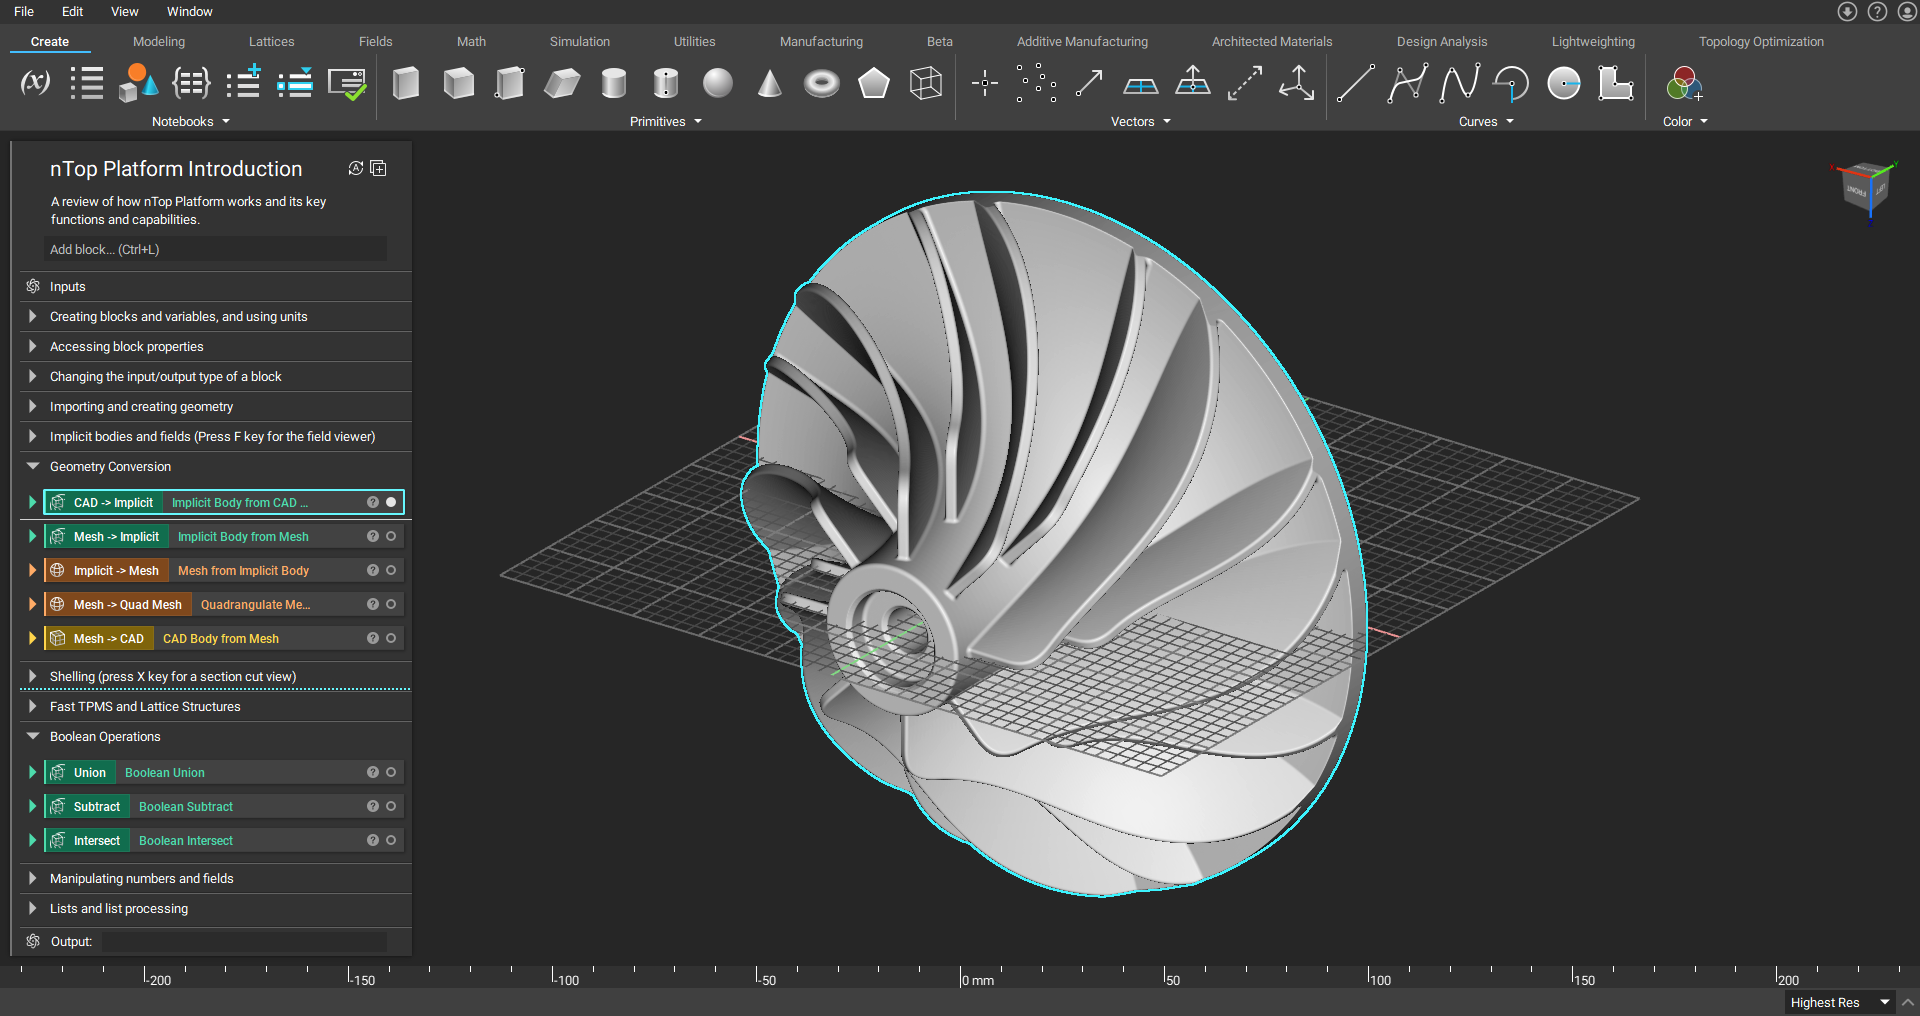
Task: Open the Highest Res resolution dropdown
Action: (x=1838, y=1002)
